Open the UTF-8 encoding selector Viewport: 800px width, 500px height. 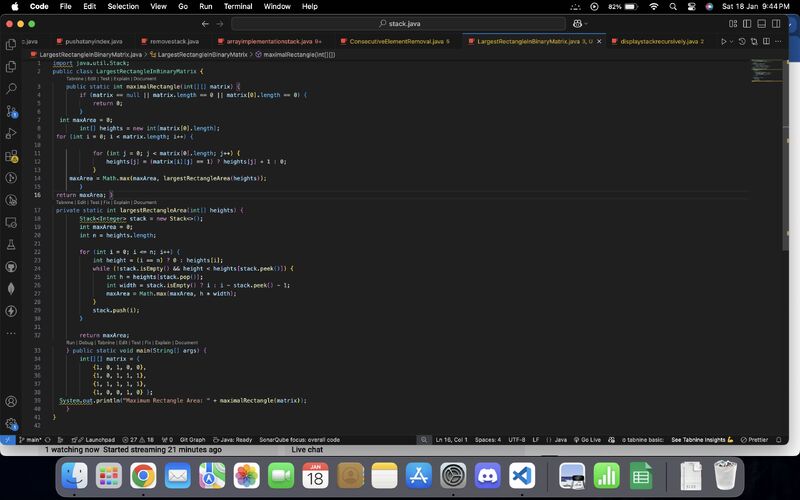(516, 439)
